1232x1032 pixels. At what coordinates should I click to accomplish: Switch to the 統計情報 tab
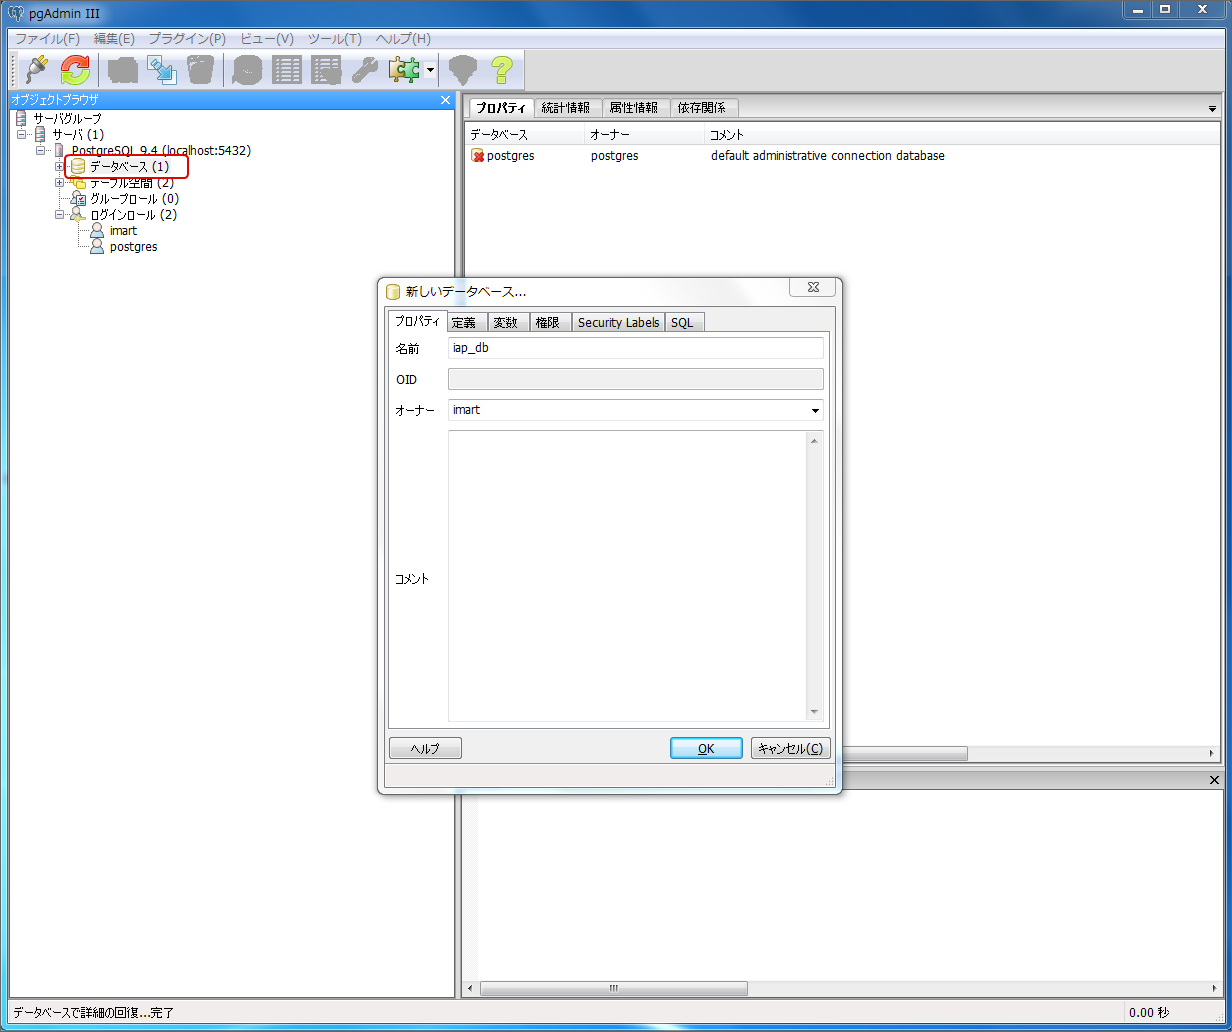pos(566,107)
